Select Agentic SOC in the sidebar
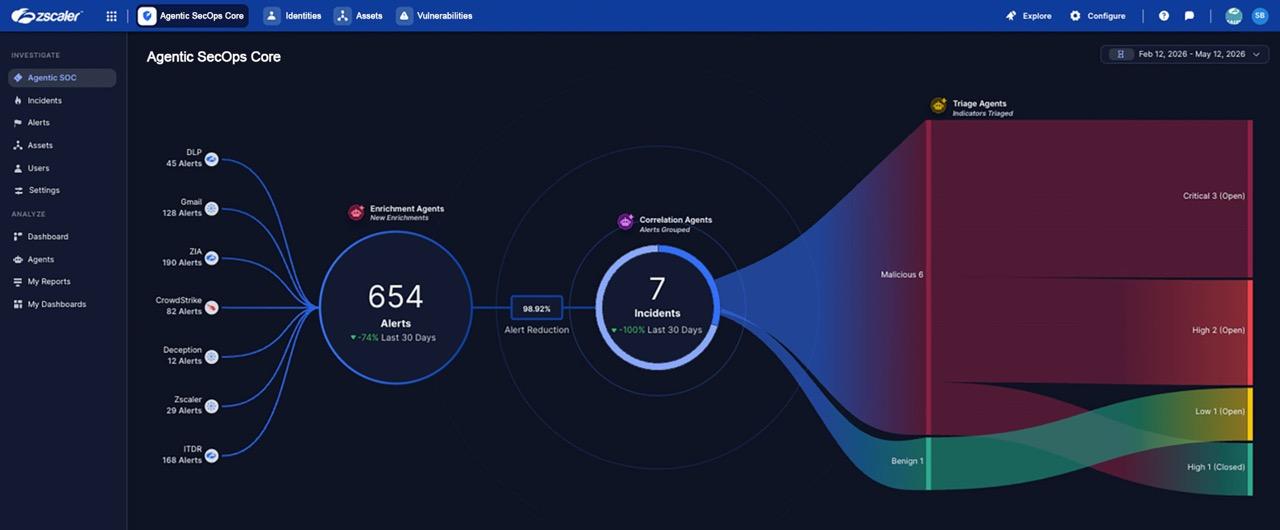Image resolution: width=1280 pixels, height=530 pixels. tap(62, 78)
